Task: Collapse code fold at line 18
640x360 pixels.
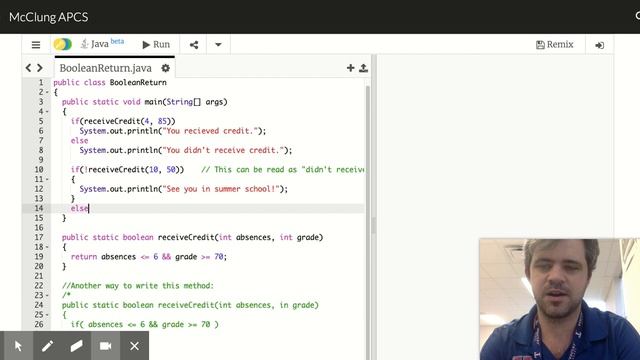Action: (47, 247)
